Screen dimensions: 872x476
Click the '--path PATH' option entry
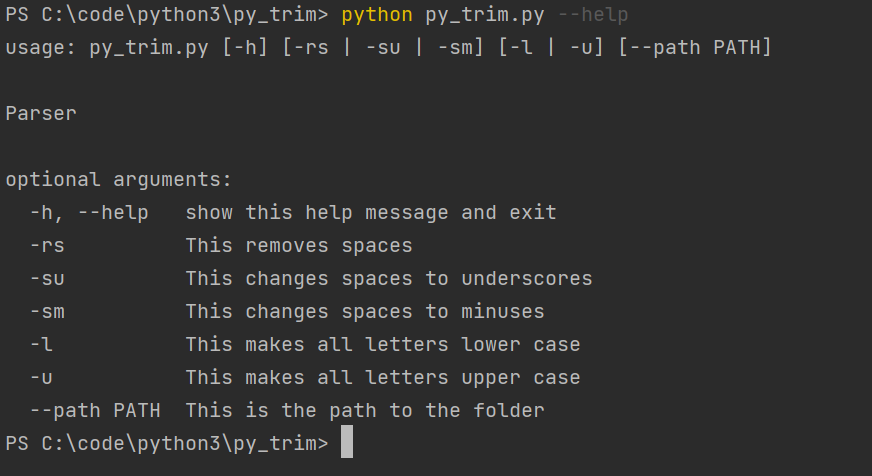pyautogui.click(x=95, y=411)
